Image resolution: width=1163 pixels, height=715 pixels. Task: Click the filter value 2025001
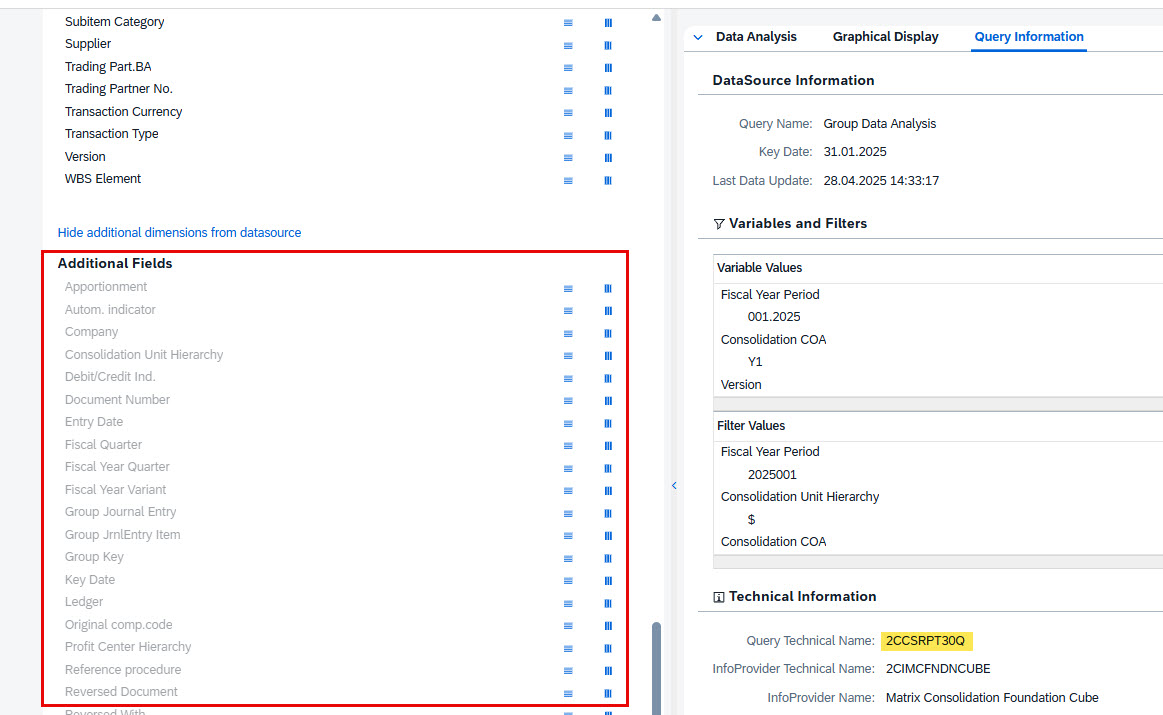pos(772,475)
